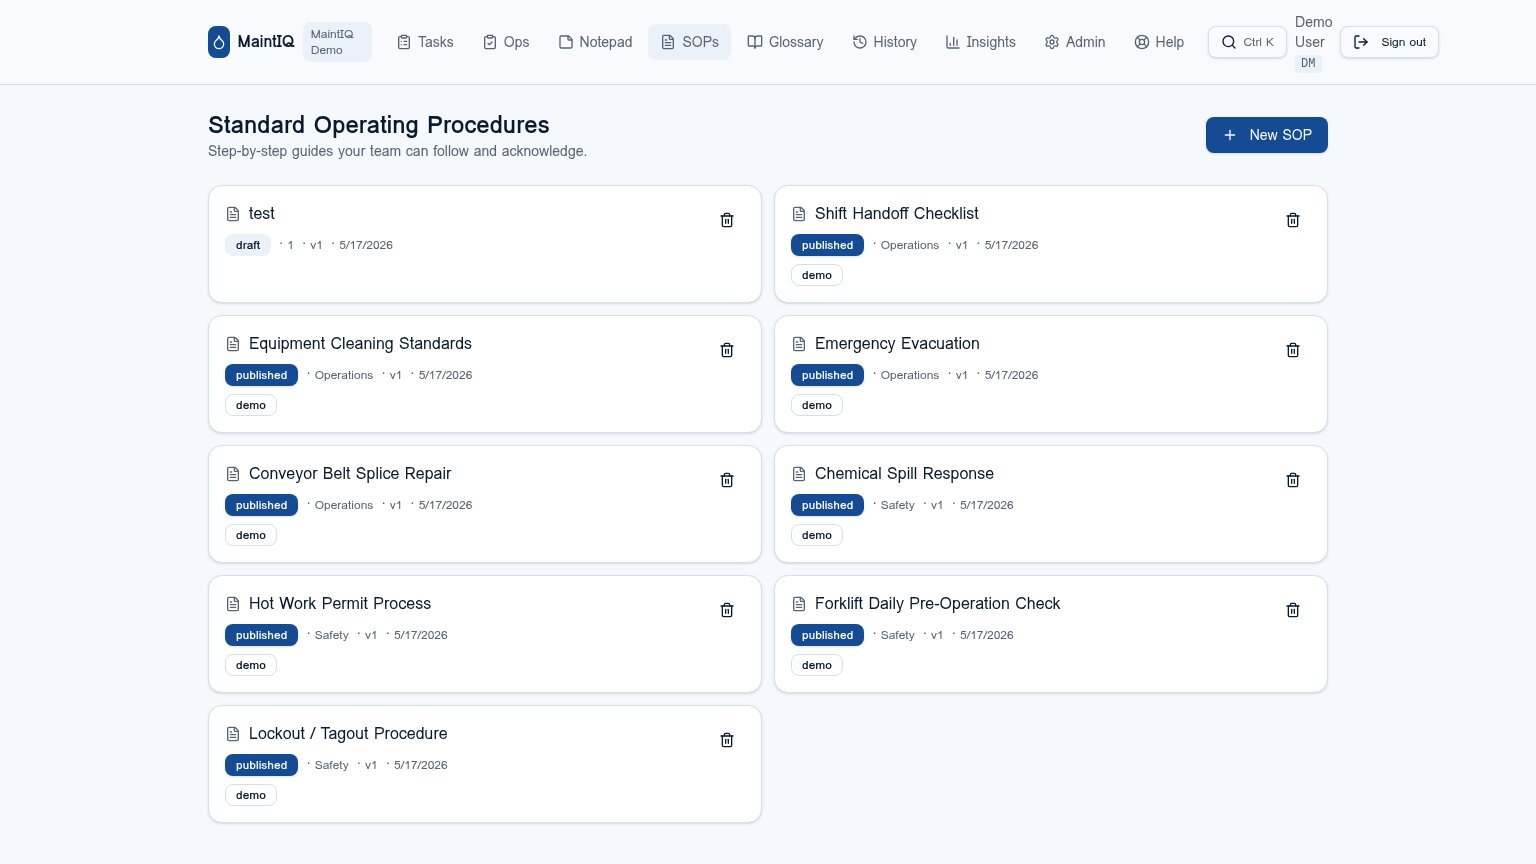
Task: Open the Insights dashboard
Action: (x=981, y=42)
